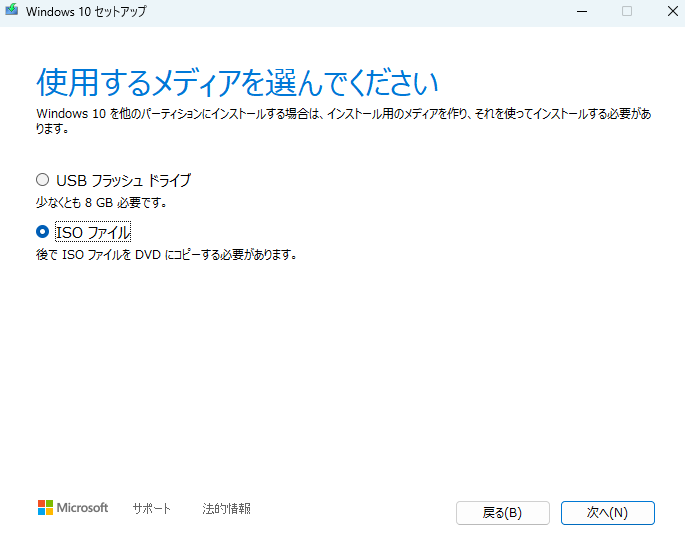The height and width of the screenshot is (547, 685).
Task: Click the USB フラッシュ ドライブ label text
Action: click(124, 180)
